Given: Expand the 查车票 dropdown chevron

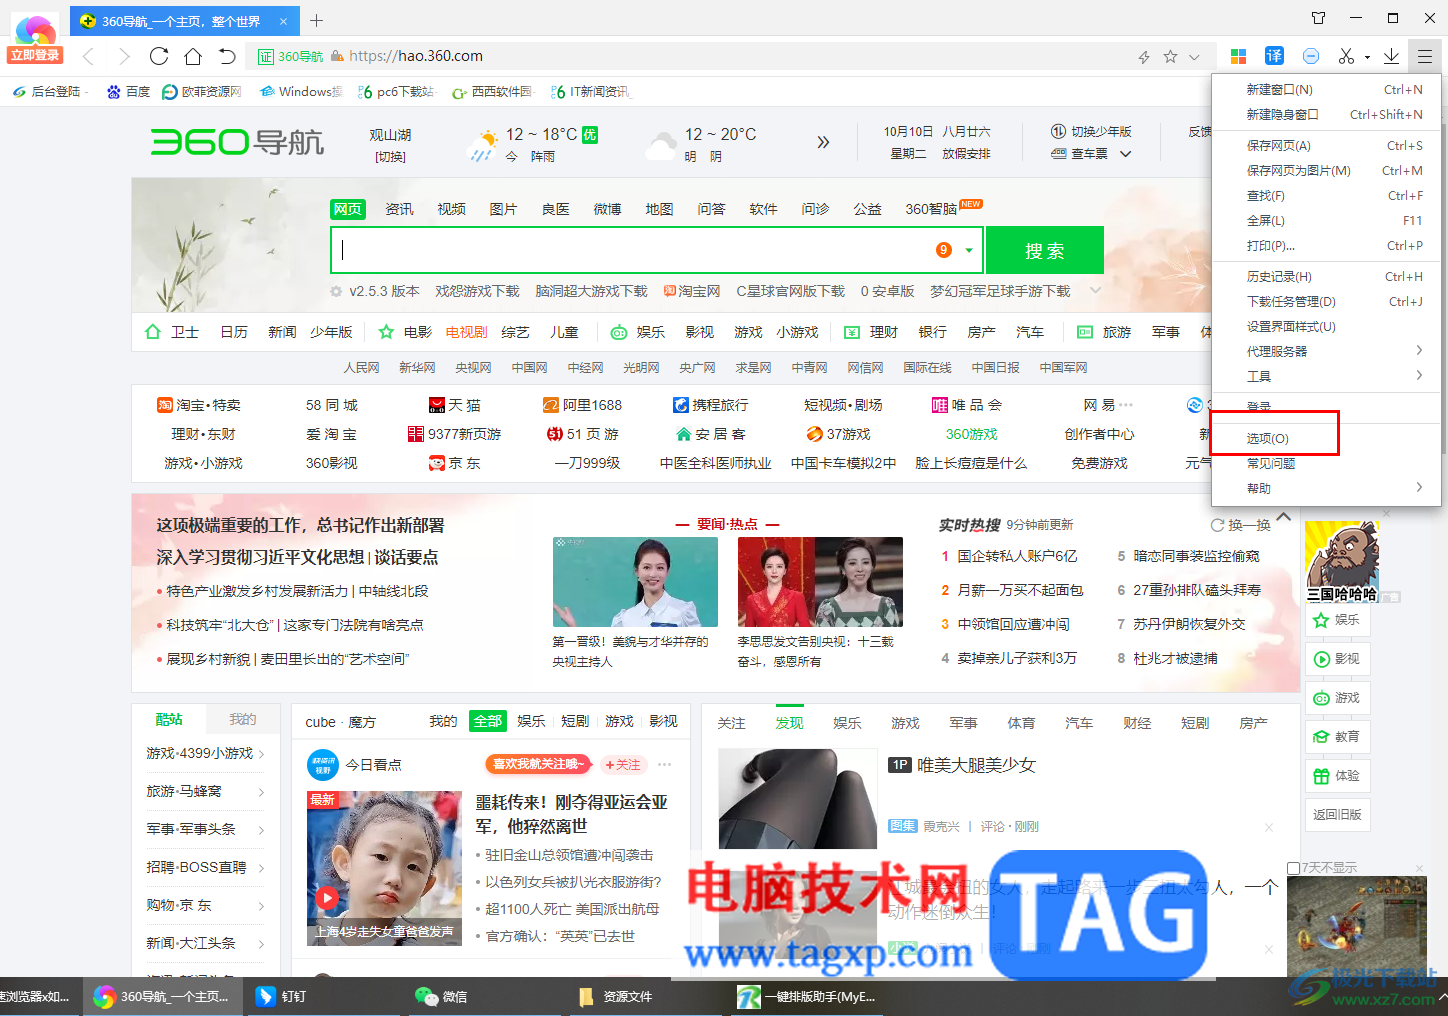Looking at the screenshot, I should tap(1125, 154).
